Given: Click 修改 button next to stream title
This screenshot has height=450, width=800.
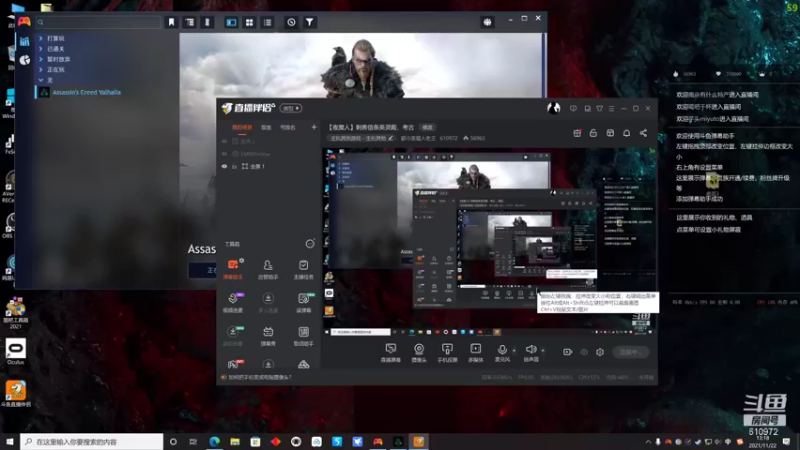Looking at the screenshot, I should (427, 128).
